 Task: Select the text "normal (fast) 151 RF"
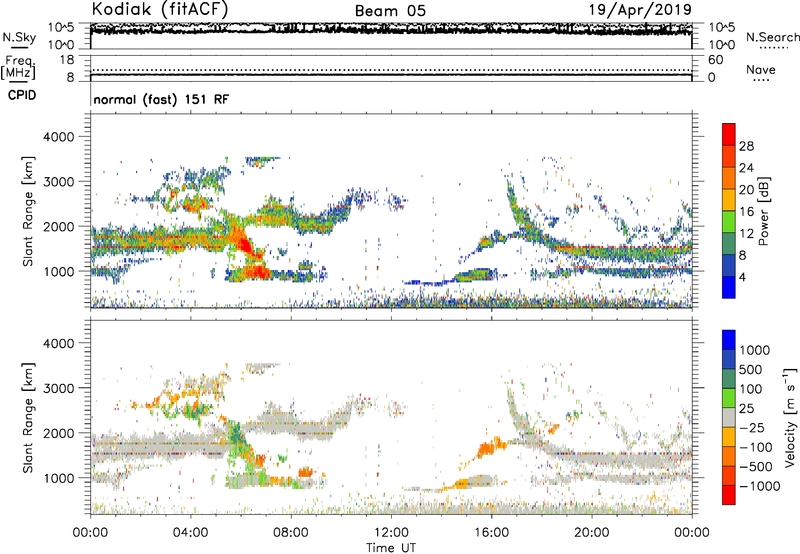(x=161, y=99)
